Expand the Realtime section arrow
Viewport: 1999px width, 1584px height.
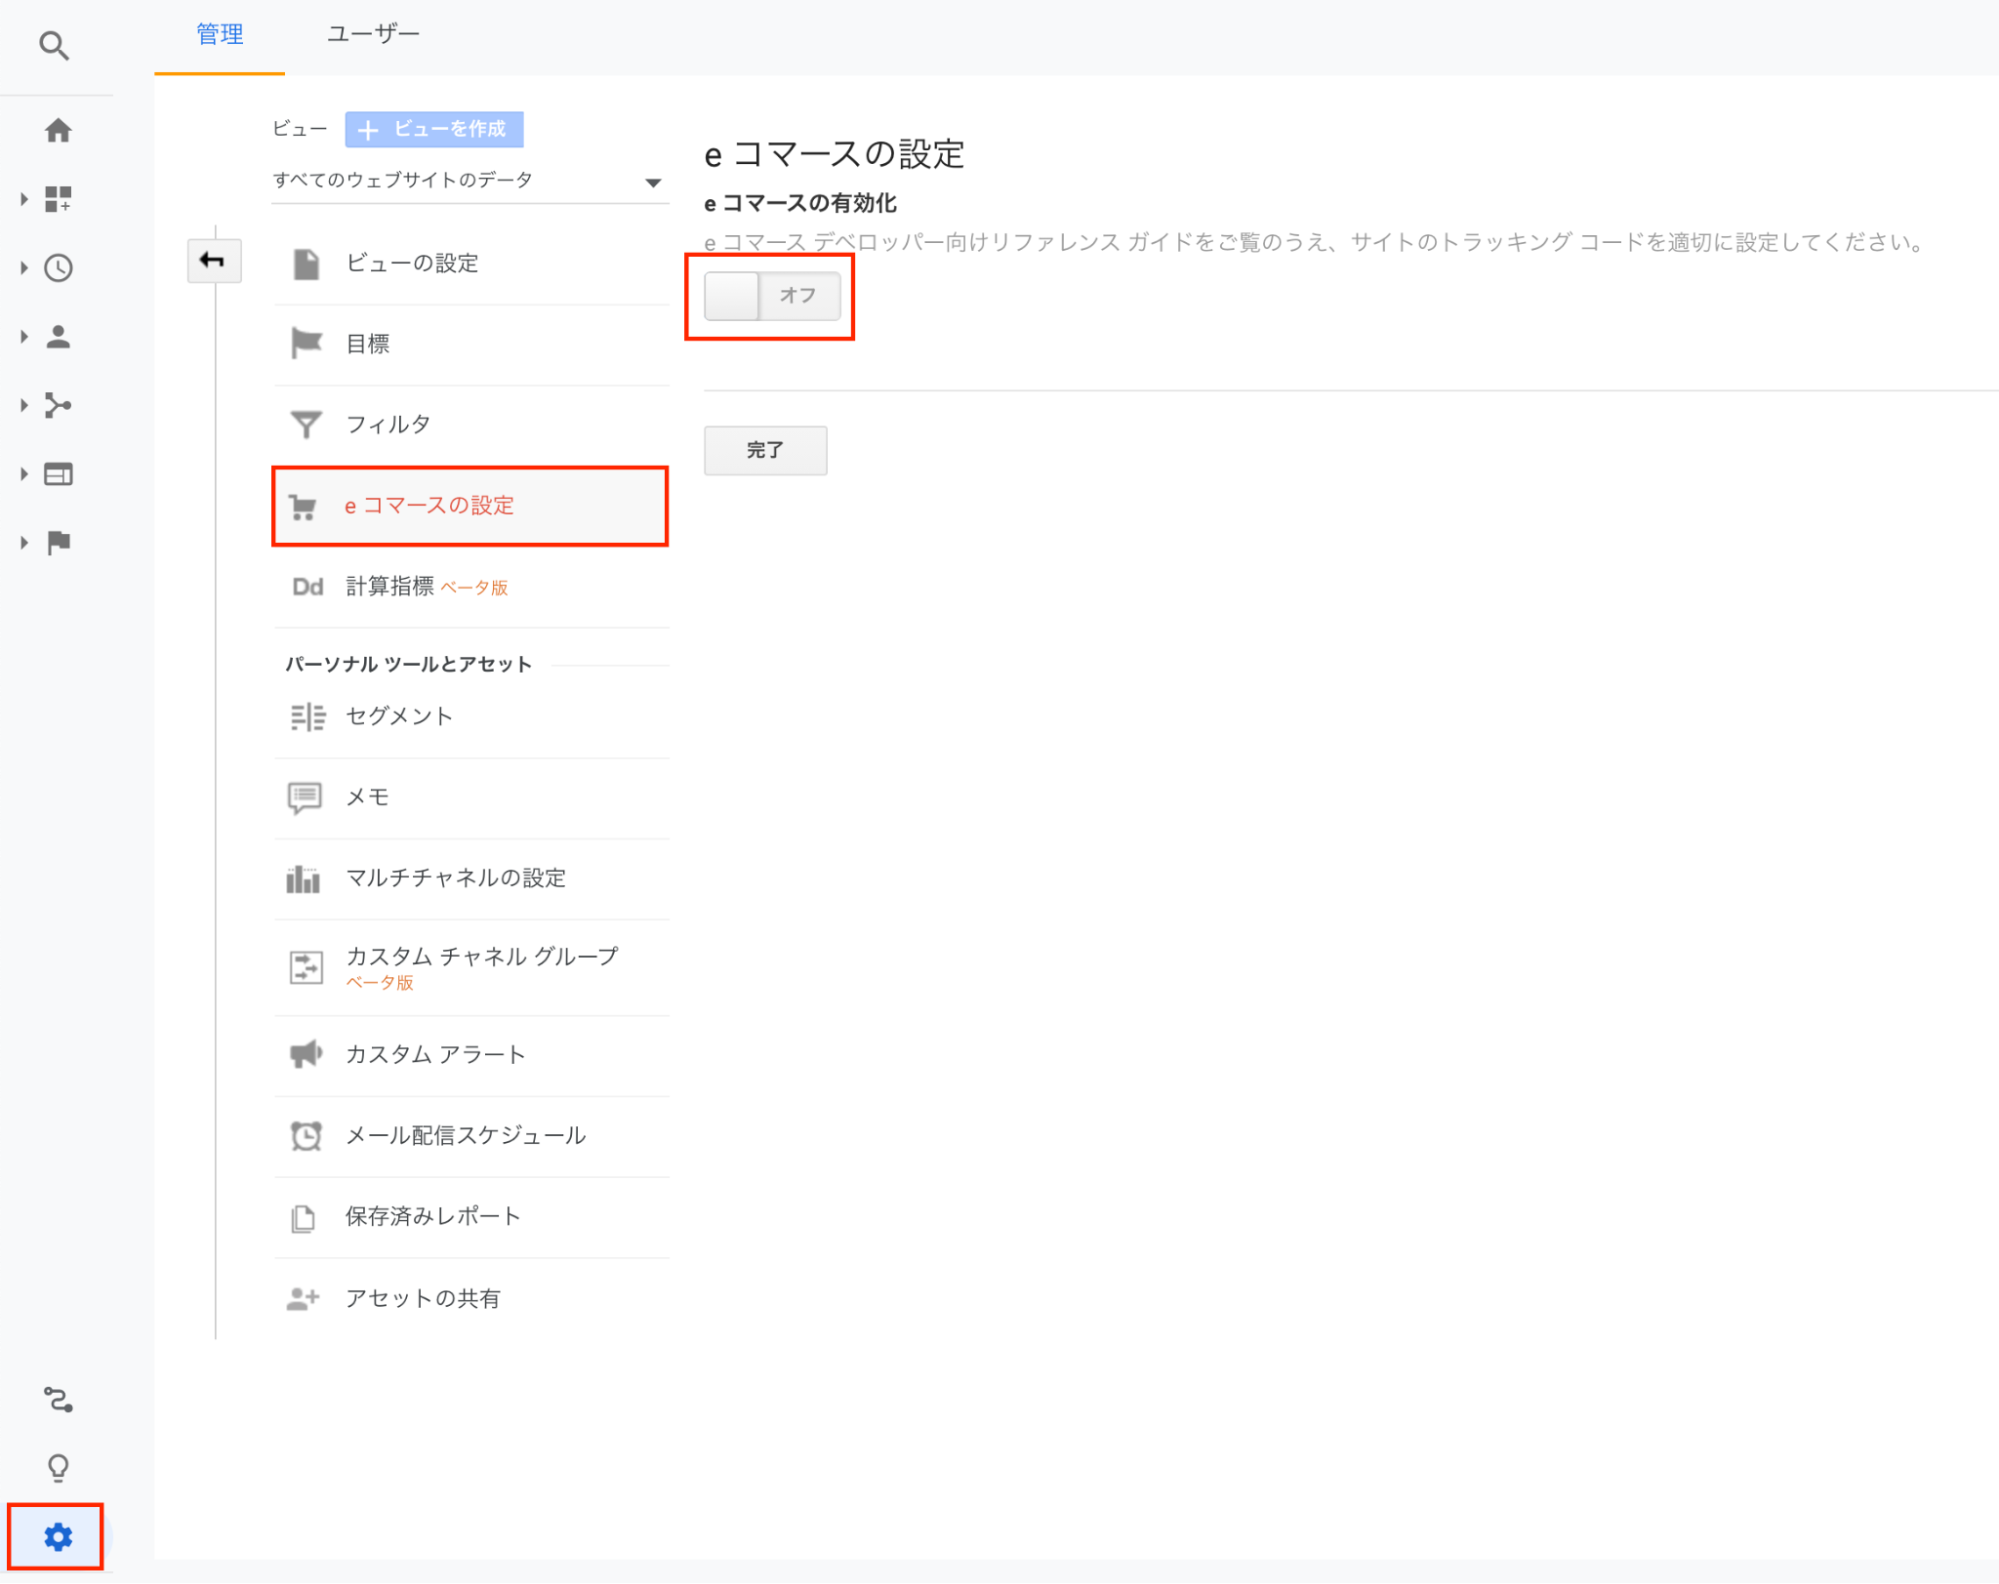point(24,268)
